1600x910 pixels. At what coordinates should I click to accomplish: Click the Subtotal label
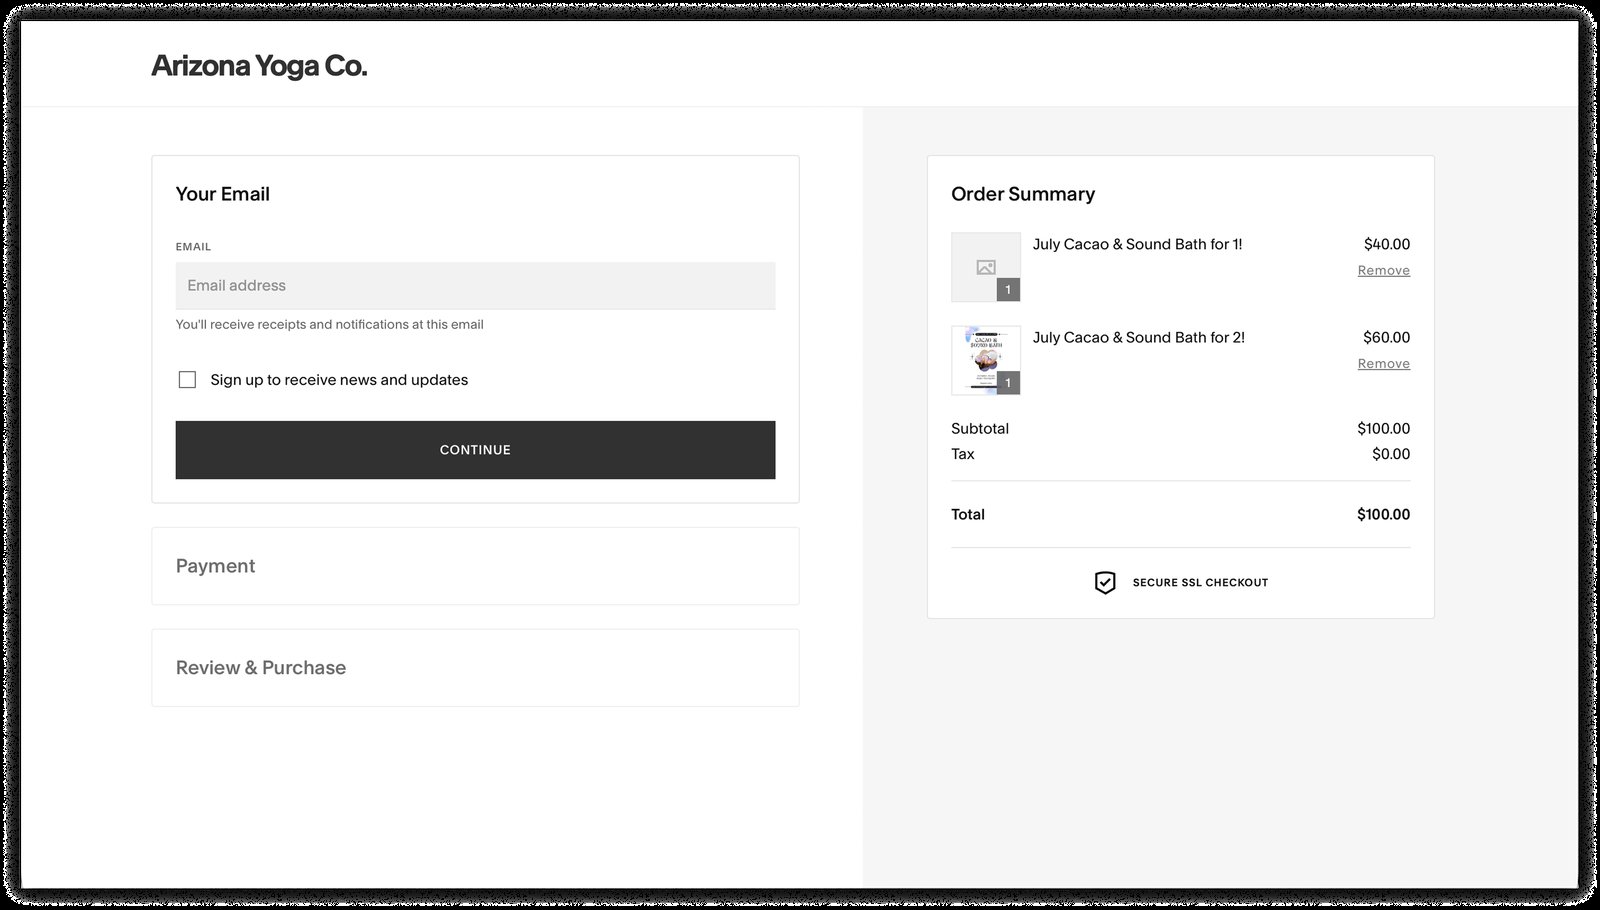coord(980,429)
